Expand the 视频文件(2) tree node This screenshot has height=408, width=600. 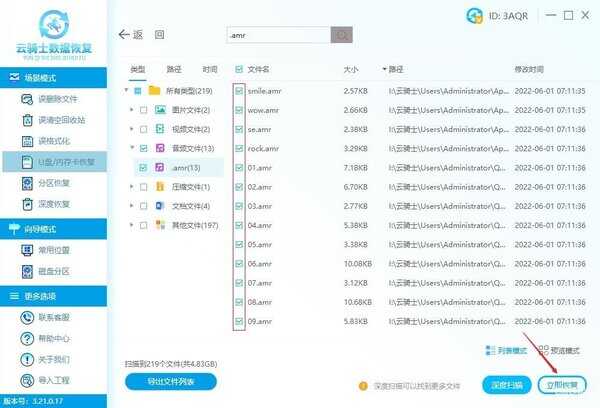coord(132,129)
